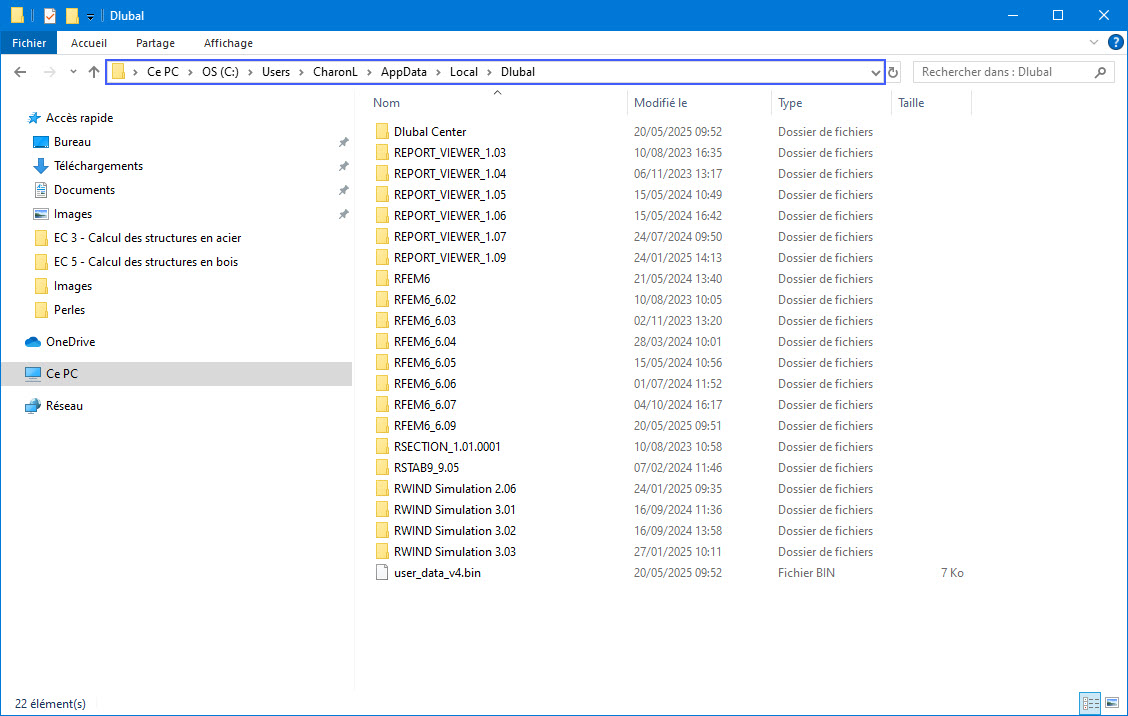This screenshot has height=716, width=1128.
Task: Click the Properties quick access icon
Action: point(50,15)
